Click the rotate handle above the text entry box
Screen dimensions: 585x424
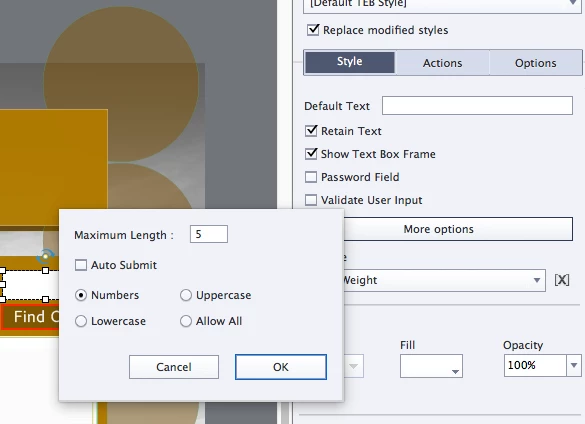click(x=45, y=256)
